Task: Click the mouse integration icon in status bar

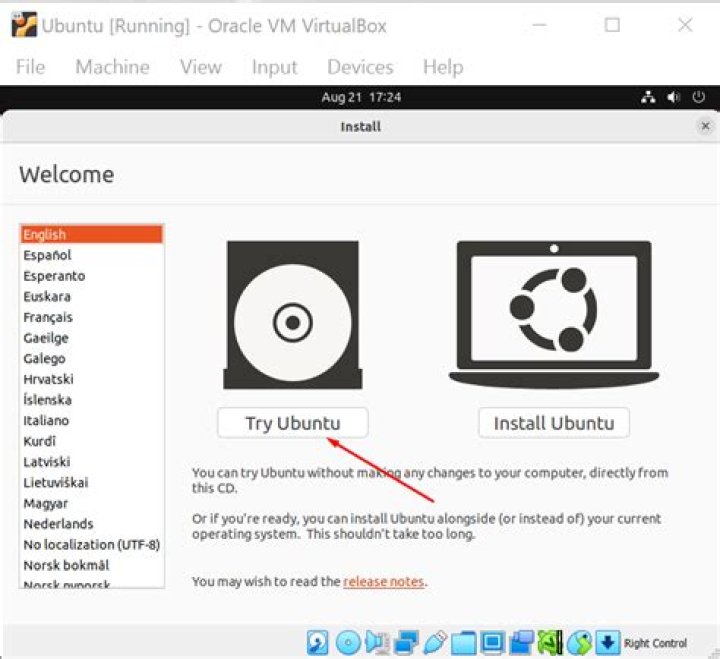Action: tap(579, 642)
